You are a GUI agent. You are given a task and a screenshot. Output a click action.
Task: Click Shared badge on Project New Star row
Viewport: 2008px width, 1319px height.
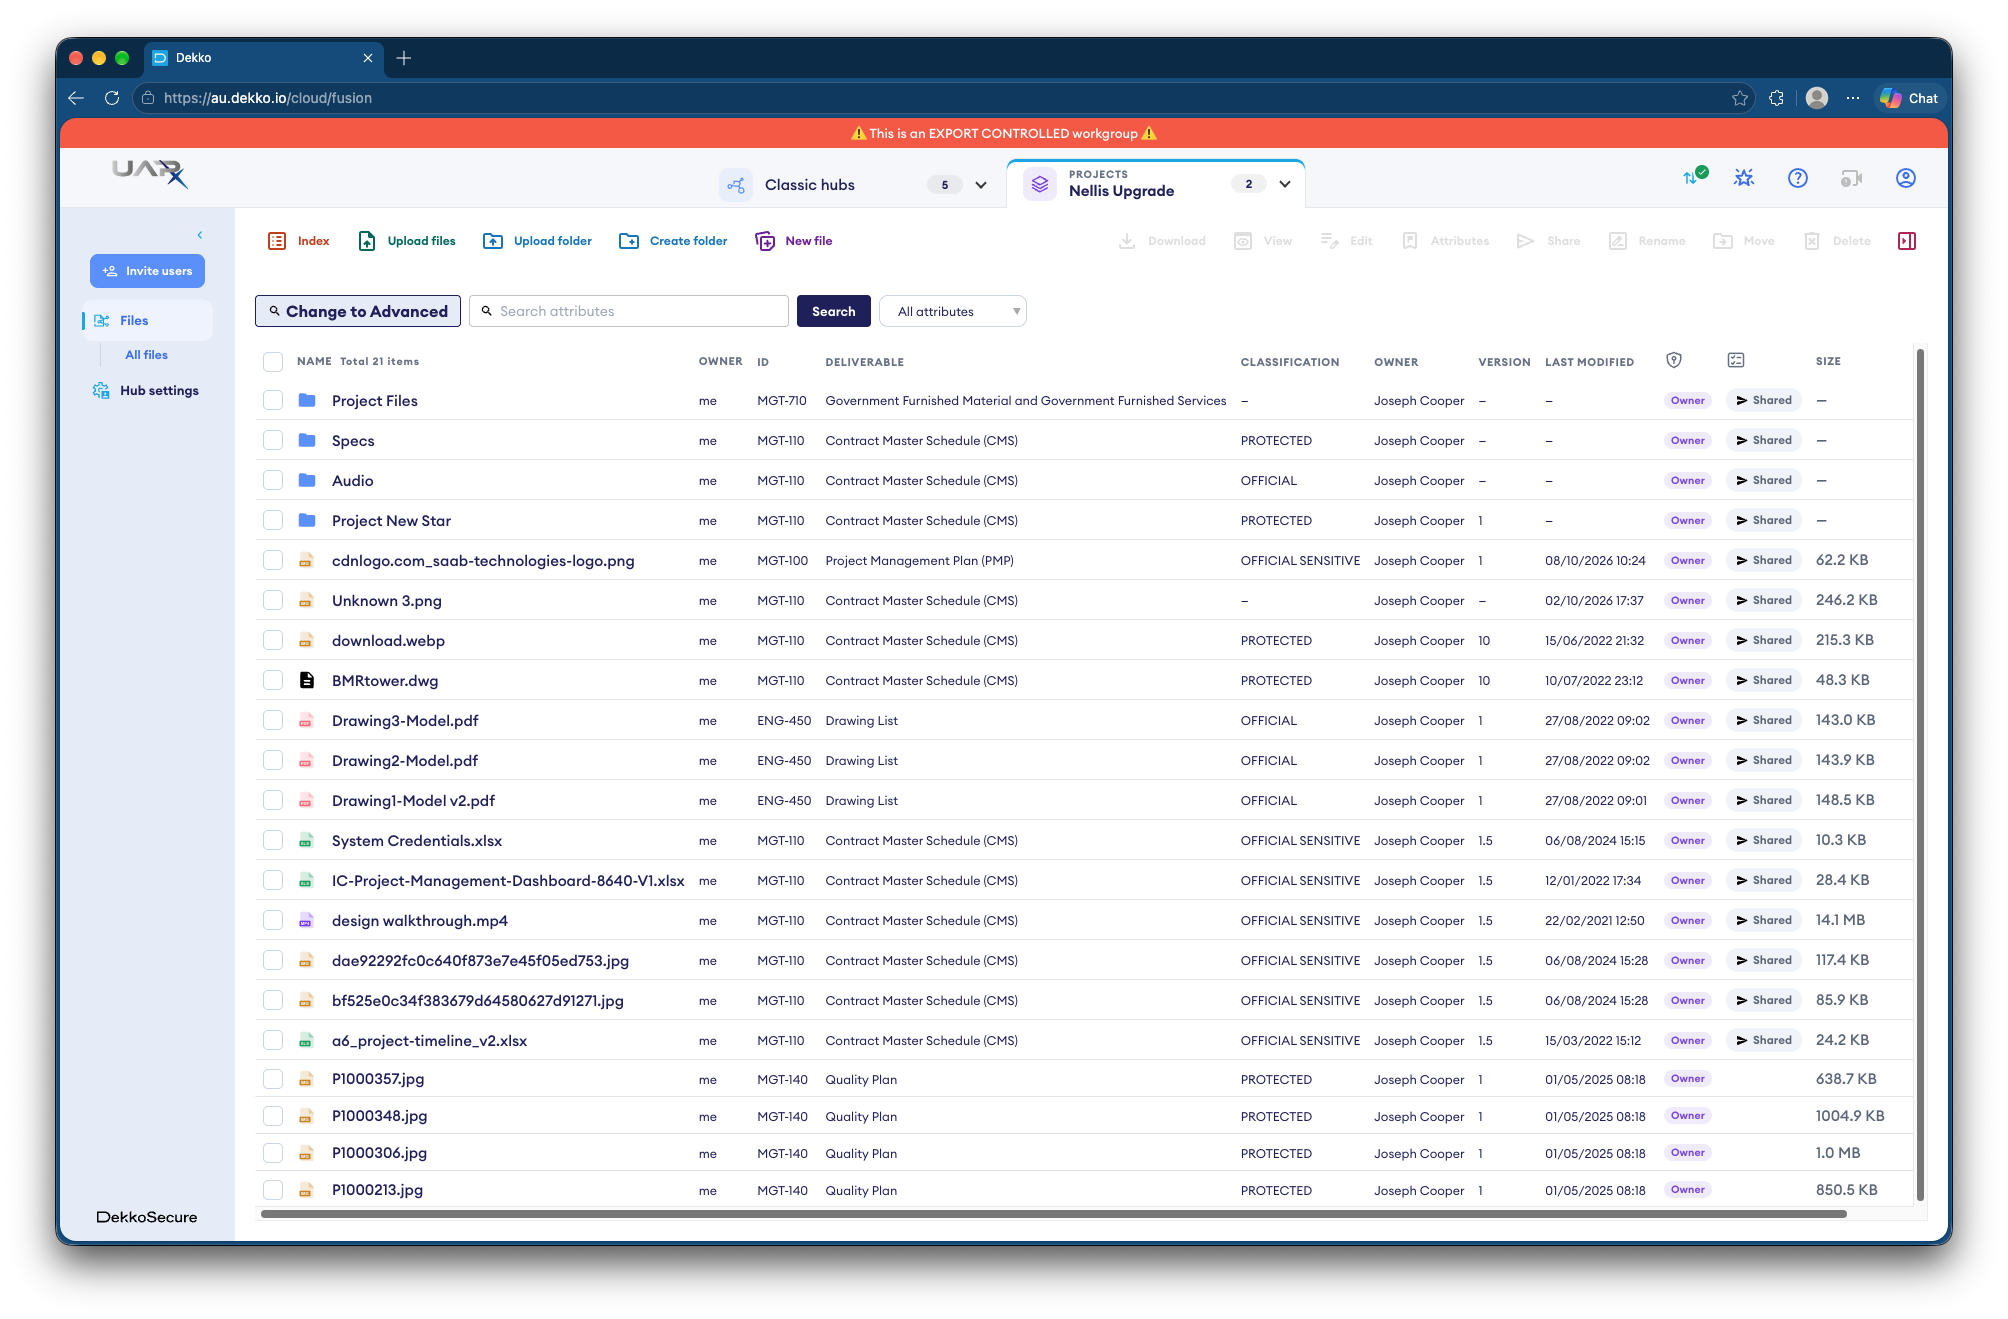(1764, 520)
